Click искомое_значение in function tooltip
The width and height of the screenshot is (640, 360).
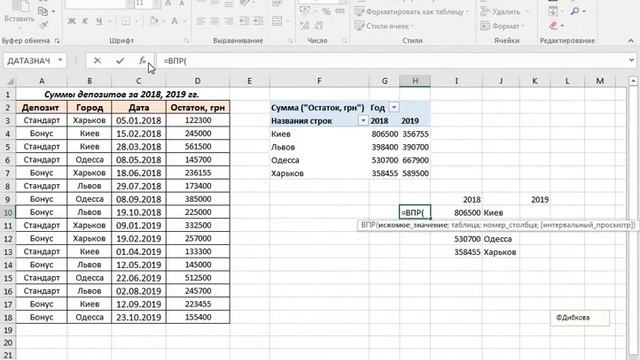[413, 225]
